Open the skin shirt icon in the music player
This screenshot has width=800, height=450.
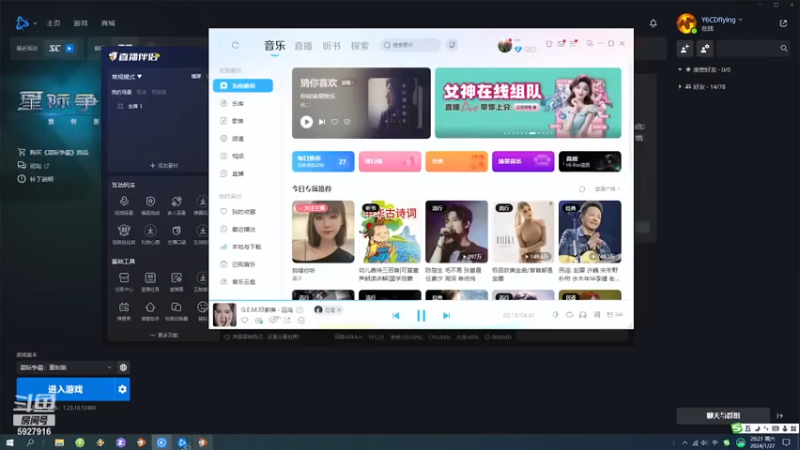549,44
